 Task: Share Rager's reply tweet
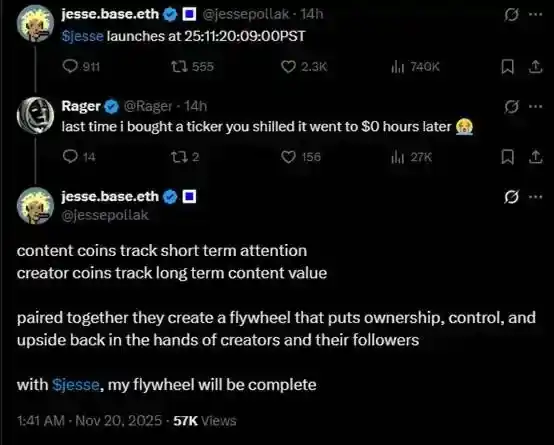pyautogui.click(x=535, y=157)
